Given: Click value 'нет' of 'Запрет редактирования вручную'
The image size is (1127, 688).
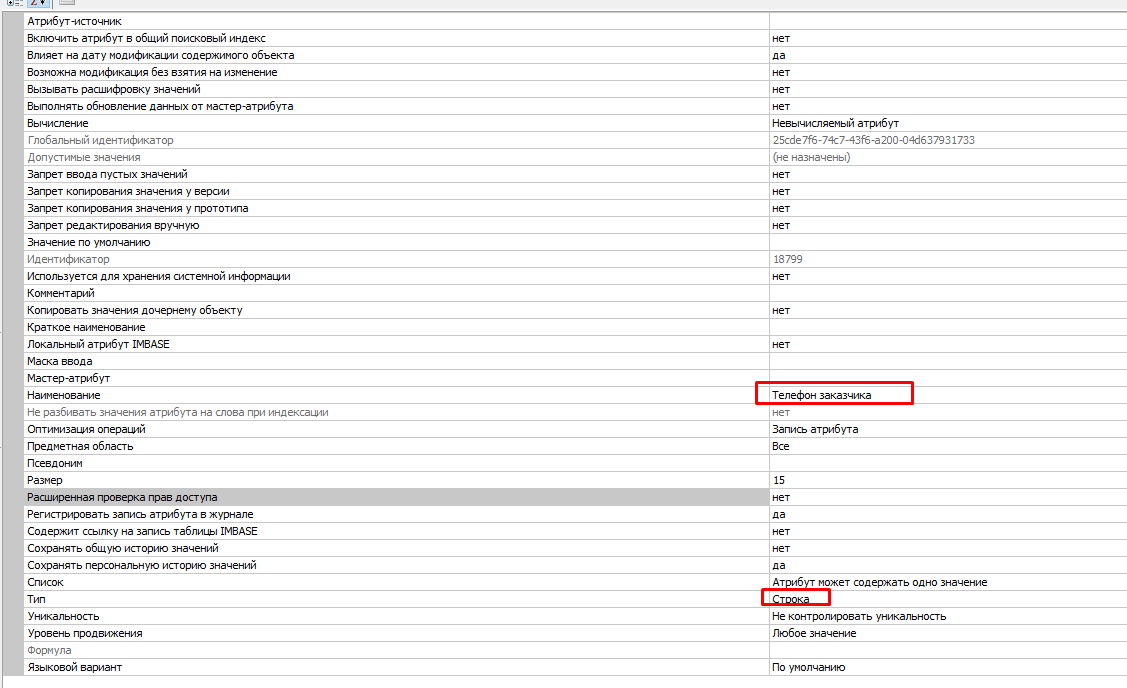Looking at the screenshot, I should (x=781, y=226).
